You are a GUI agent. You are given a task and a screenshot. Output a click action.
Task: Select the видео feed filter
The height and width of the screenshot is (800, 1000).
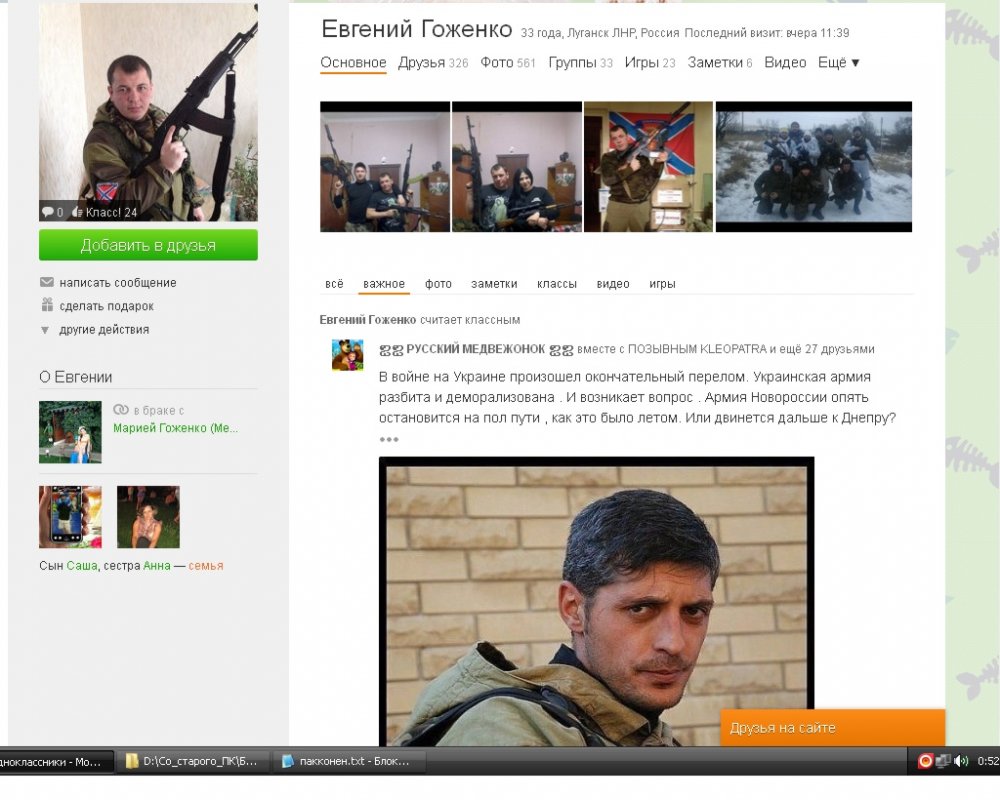point(613,284)
